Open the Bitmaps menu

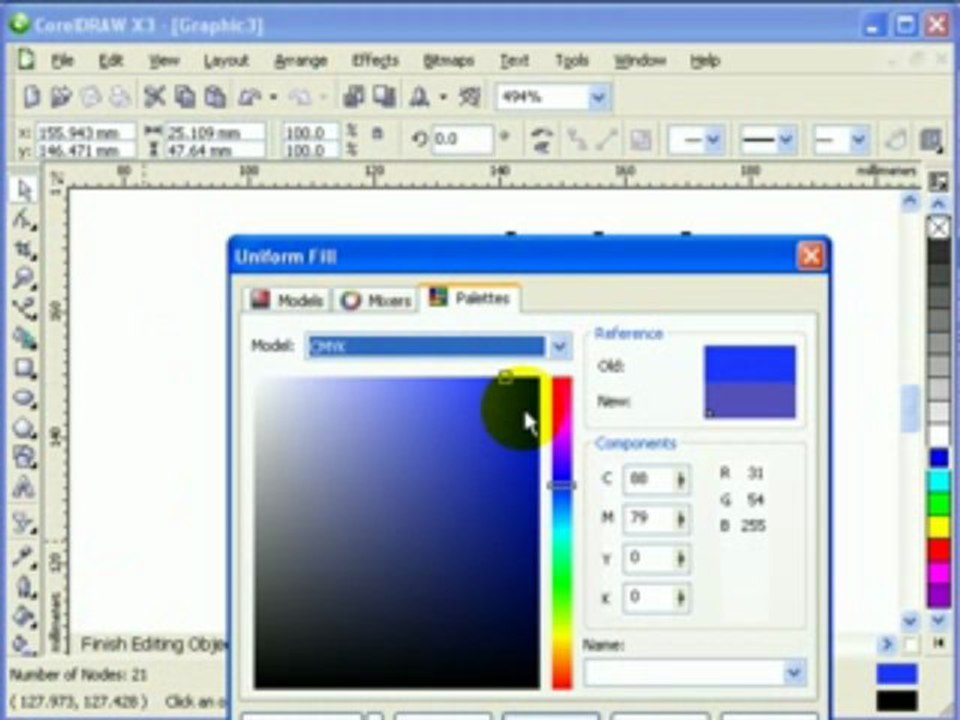(449, 61)
